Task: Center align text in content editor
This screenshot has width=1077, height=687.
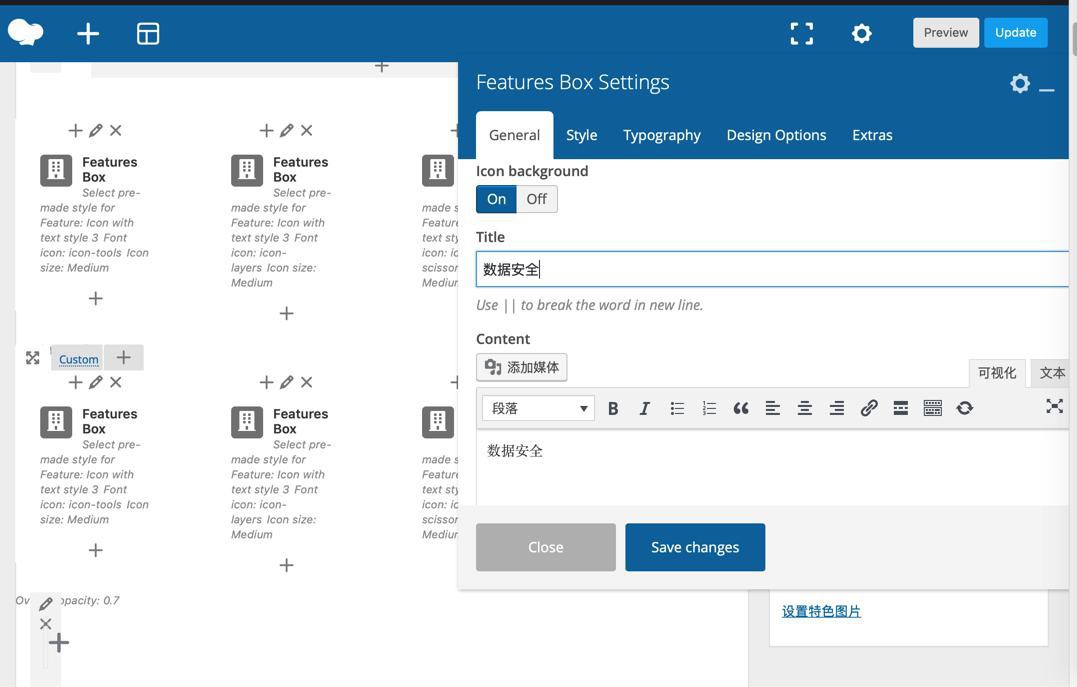Action: tap(804, 408)
